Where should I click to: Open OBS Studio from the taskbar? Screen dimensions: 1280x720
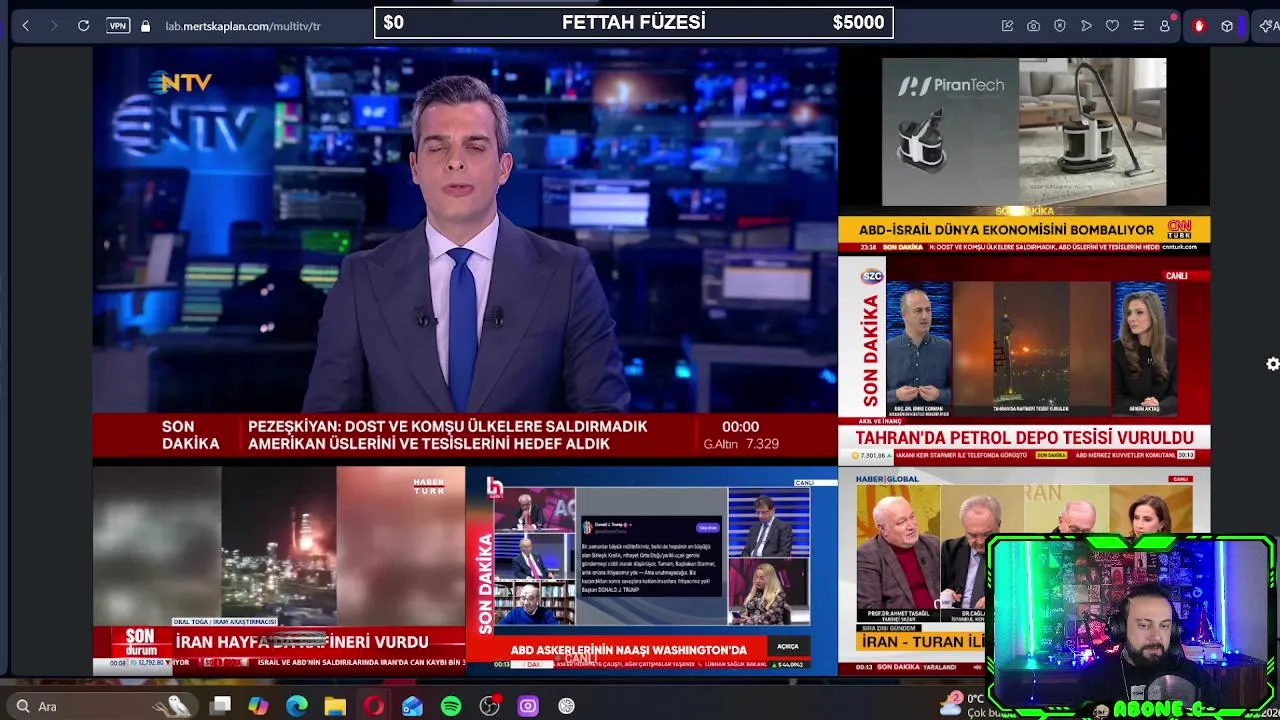(x=489, y=706)
